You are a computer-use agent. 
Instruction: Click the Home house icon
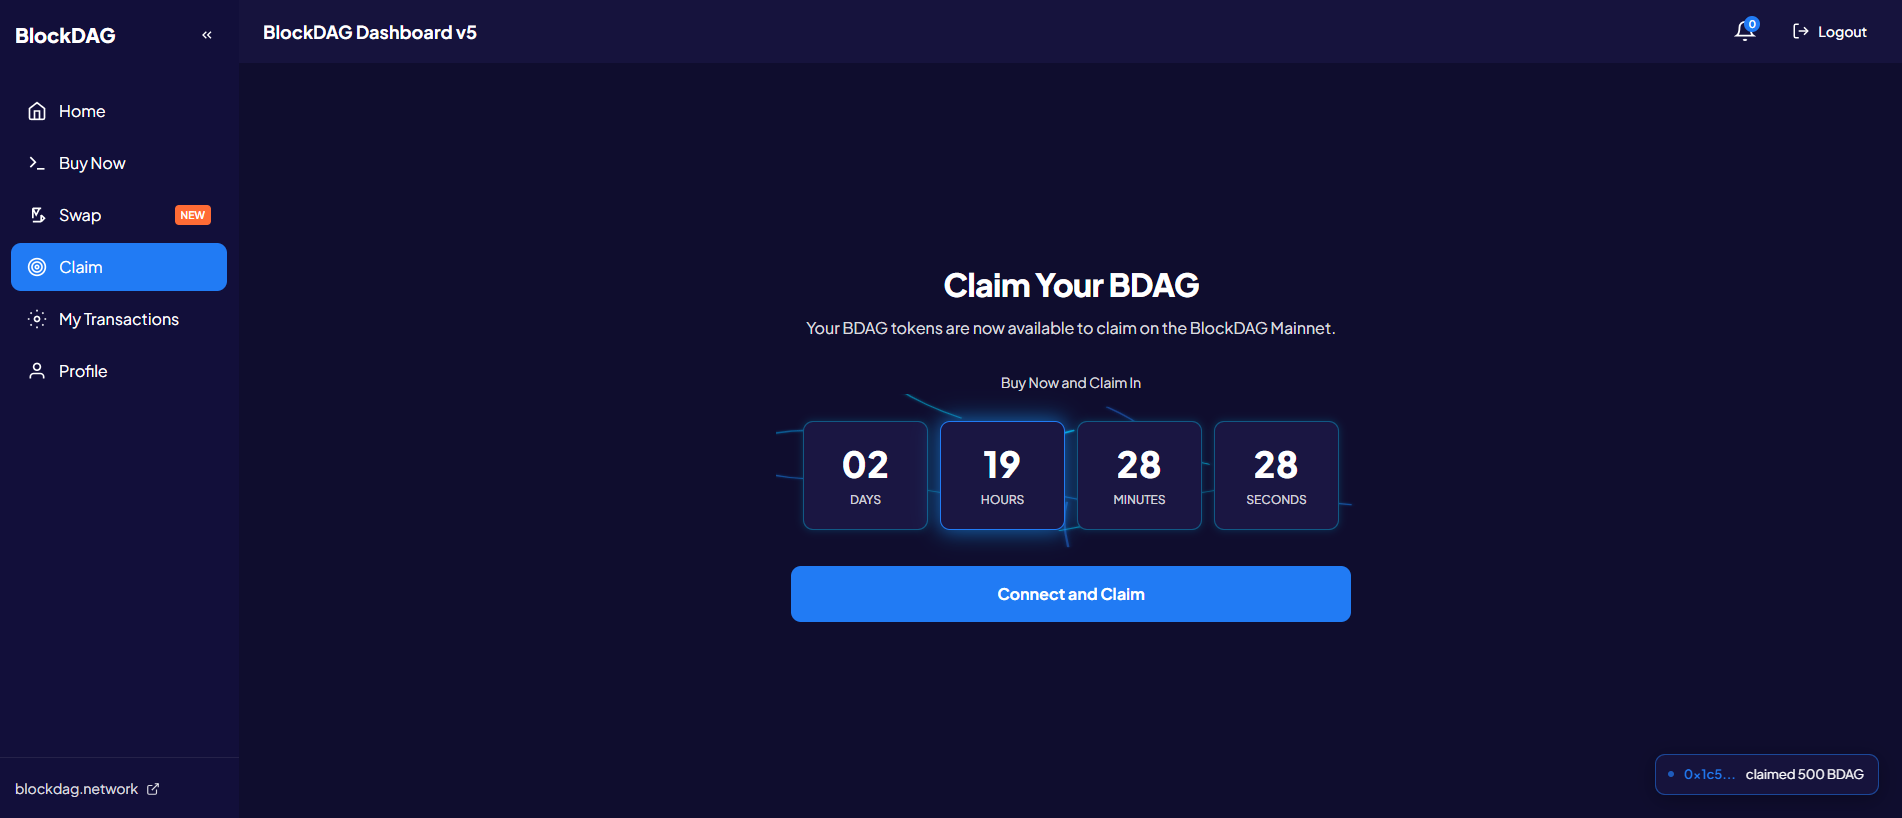tap(37, 111)
